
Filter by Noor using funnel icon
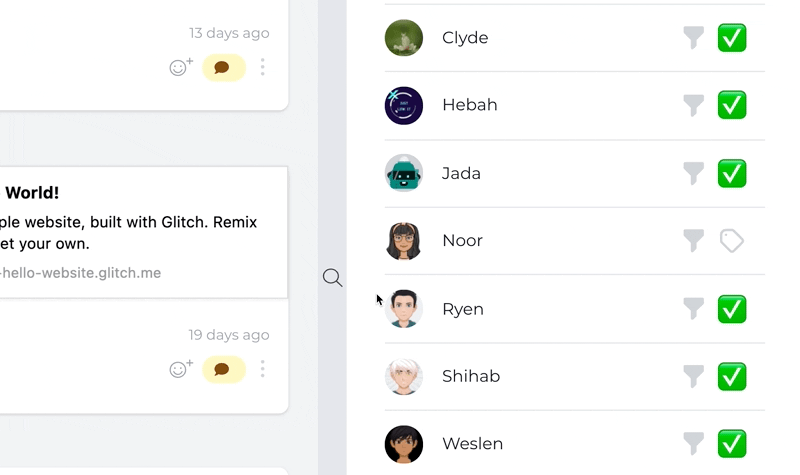click(693, 240)
